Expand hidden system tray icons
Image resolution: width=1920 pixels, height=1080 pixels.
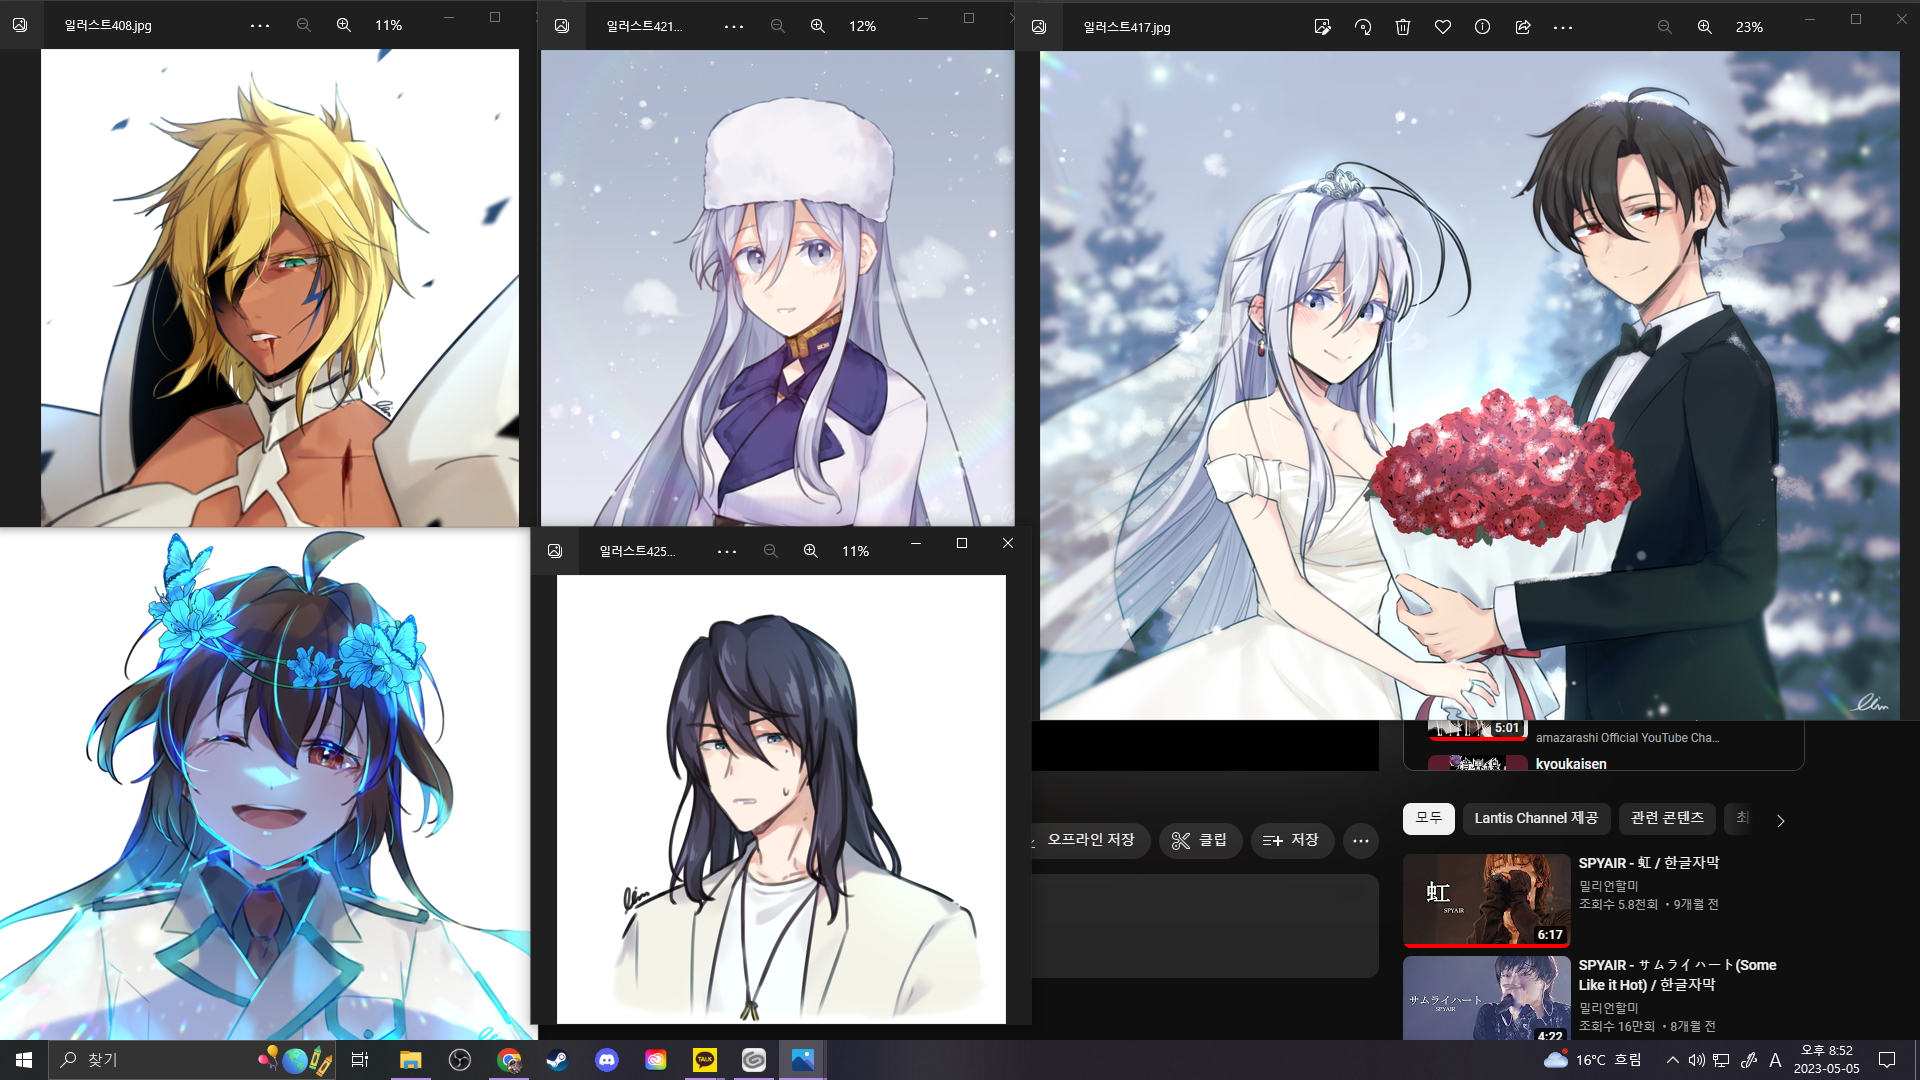(1672, 1060)
